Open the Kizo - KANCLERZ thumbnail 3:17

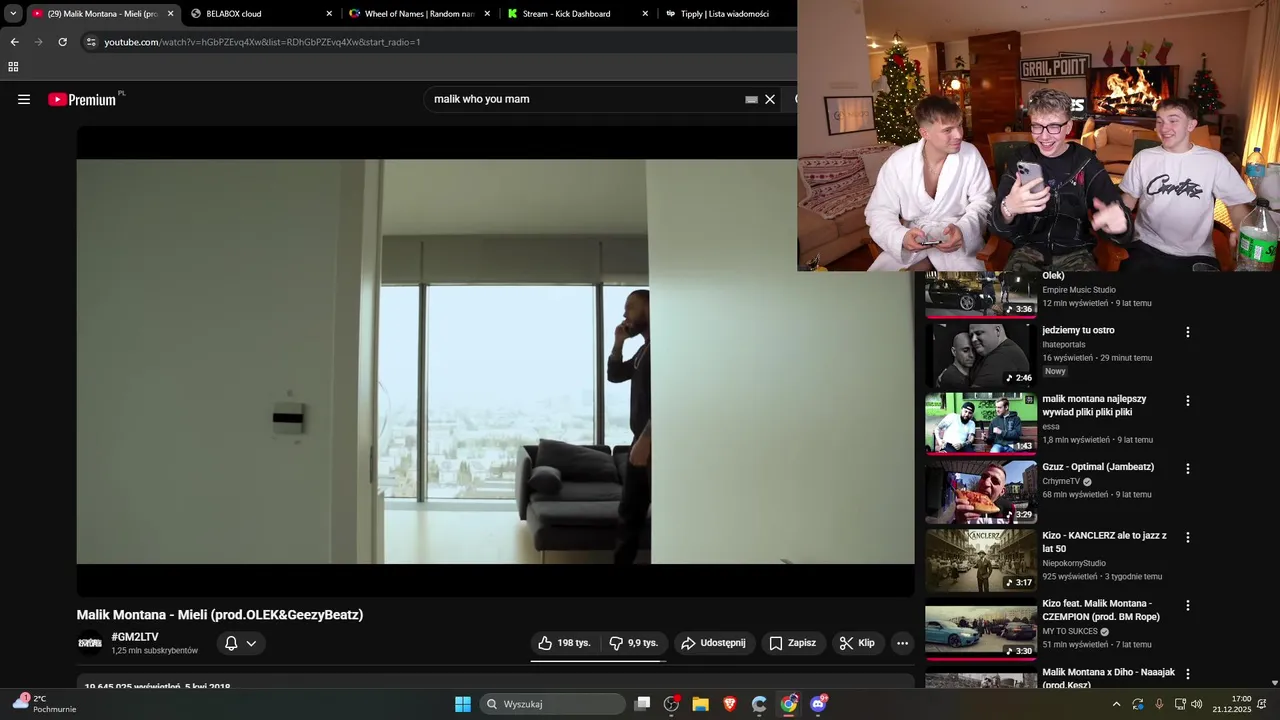click(981, 559)
